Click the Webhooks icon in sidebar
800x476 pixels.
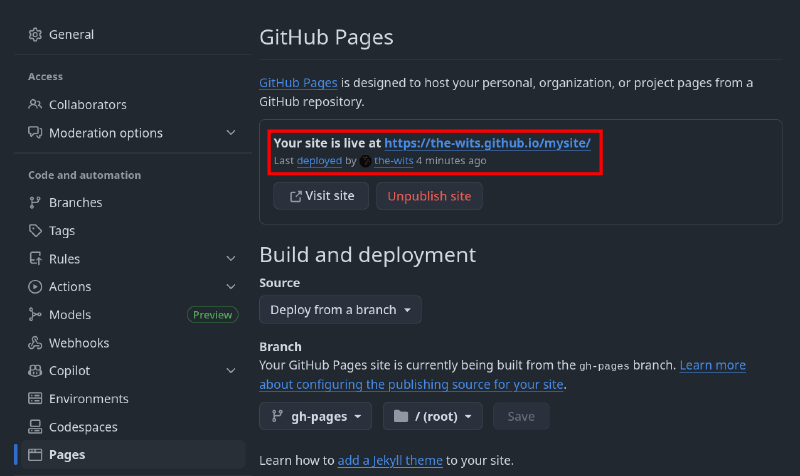point(35,343)
